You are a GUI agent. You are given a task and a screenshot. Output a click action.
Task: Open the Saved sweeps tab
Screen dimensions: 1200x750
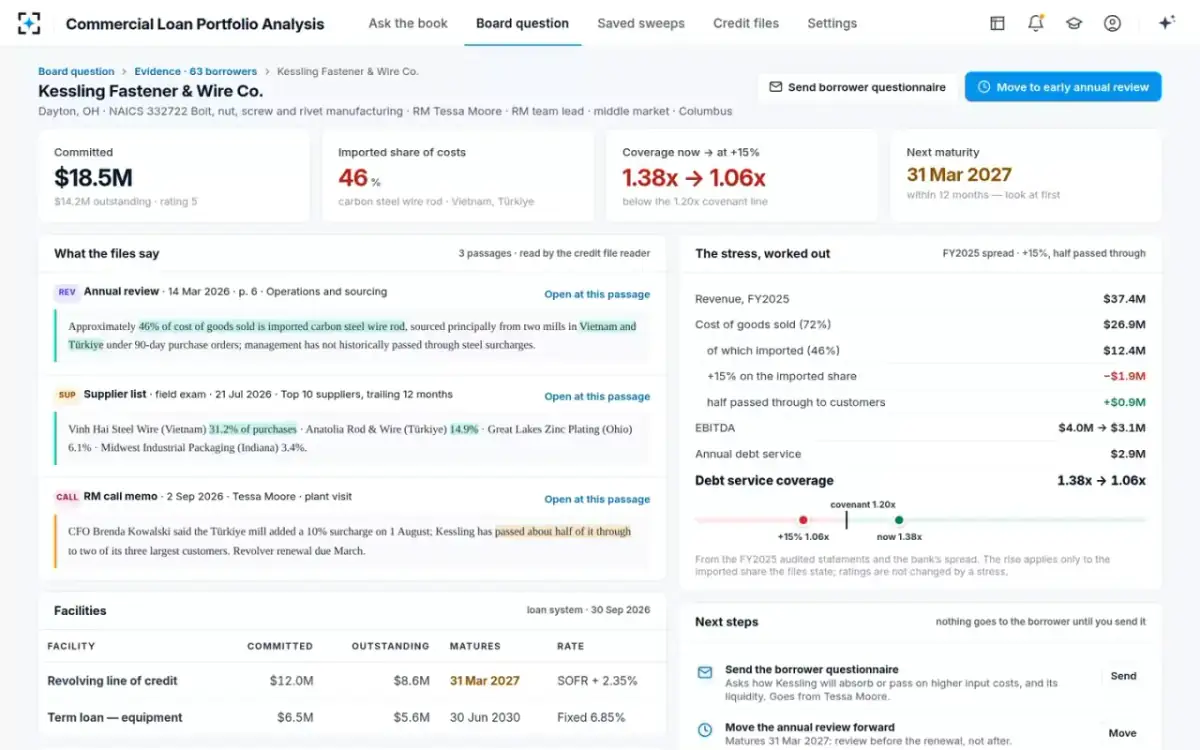(641, 23)
